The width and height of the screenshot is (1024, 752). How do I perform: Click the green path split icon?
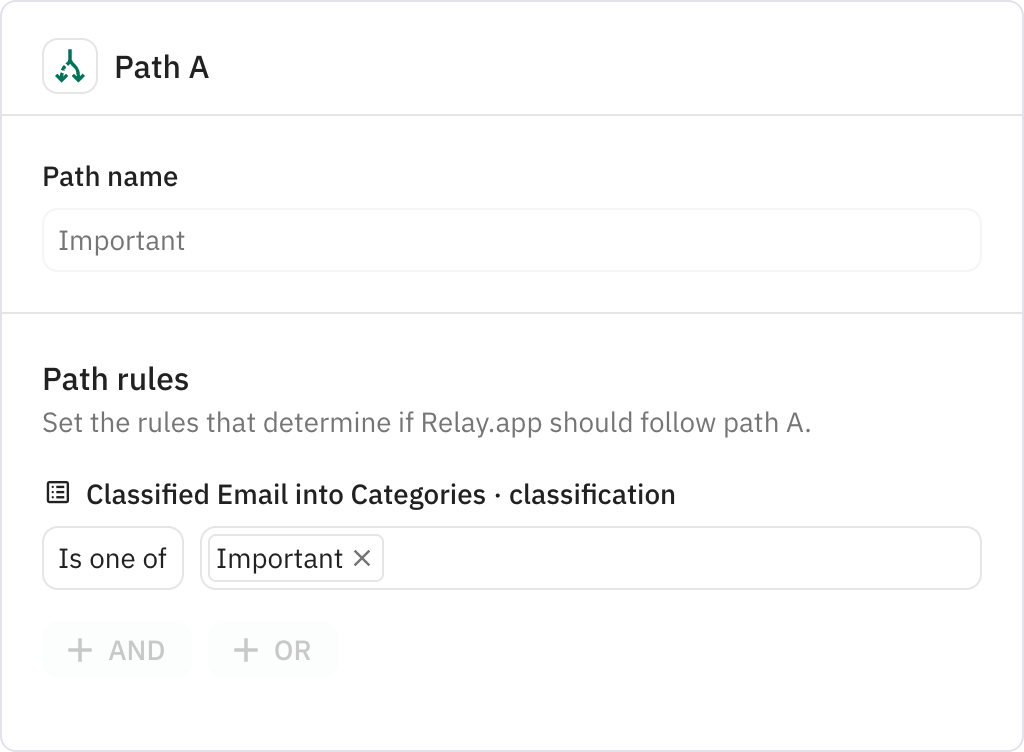(x=70, y=67)
